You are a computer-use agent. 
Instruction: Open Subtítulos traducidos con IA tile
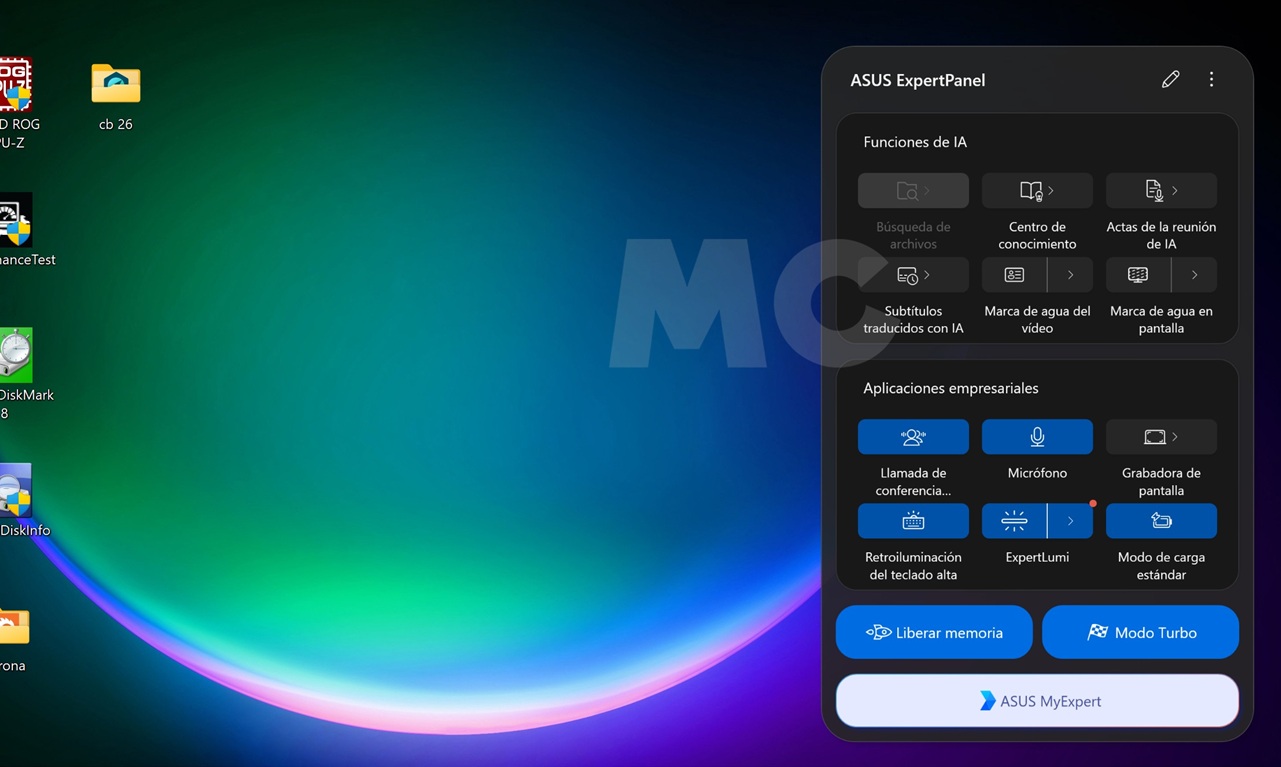click(913, 275)
